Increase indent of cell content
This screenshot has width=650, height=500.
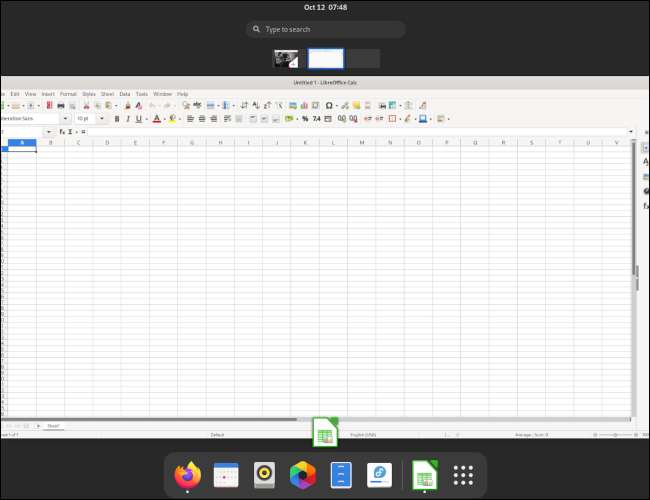pyautogui.click(x=368, y=119)
